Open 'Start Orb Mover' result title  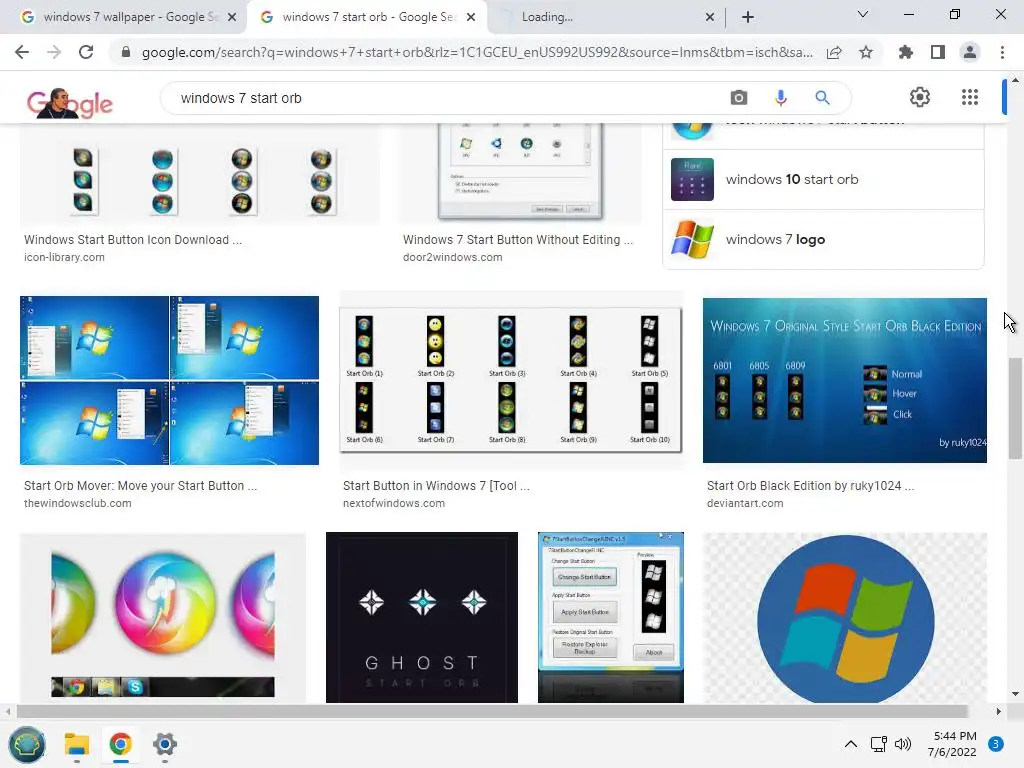(140, 486)
